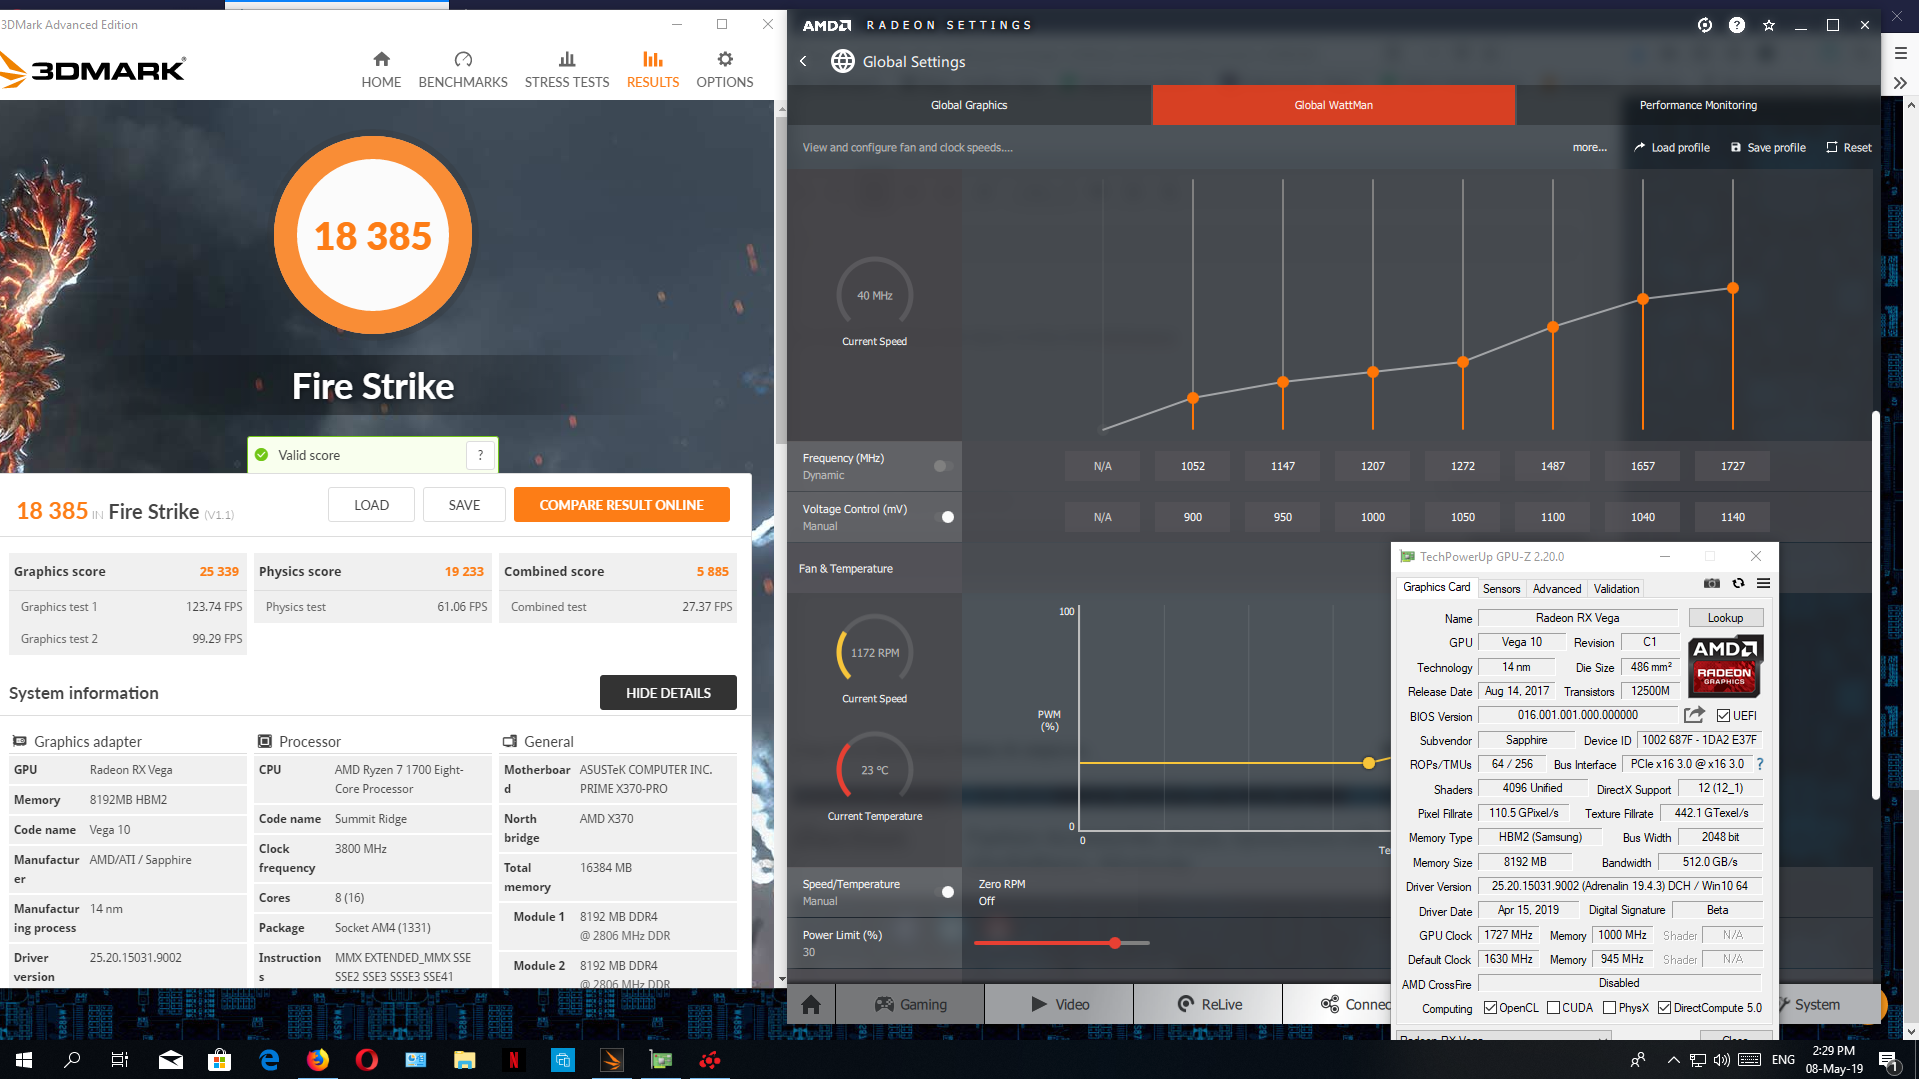1919x1079 pixels.
Task: Uncheck the UEFI checkbox
Action: 1723,716
